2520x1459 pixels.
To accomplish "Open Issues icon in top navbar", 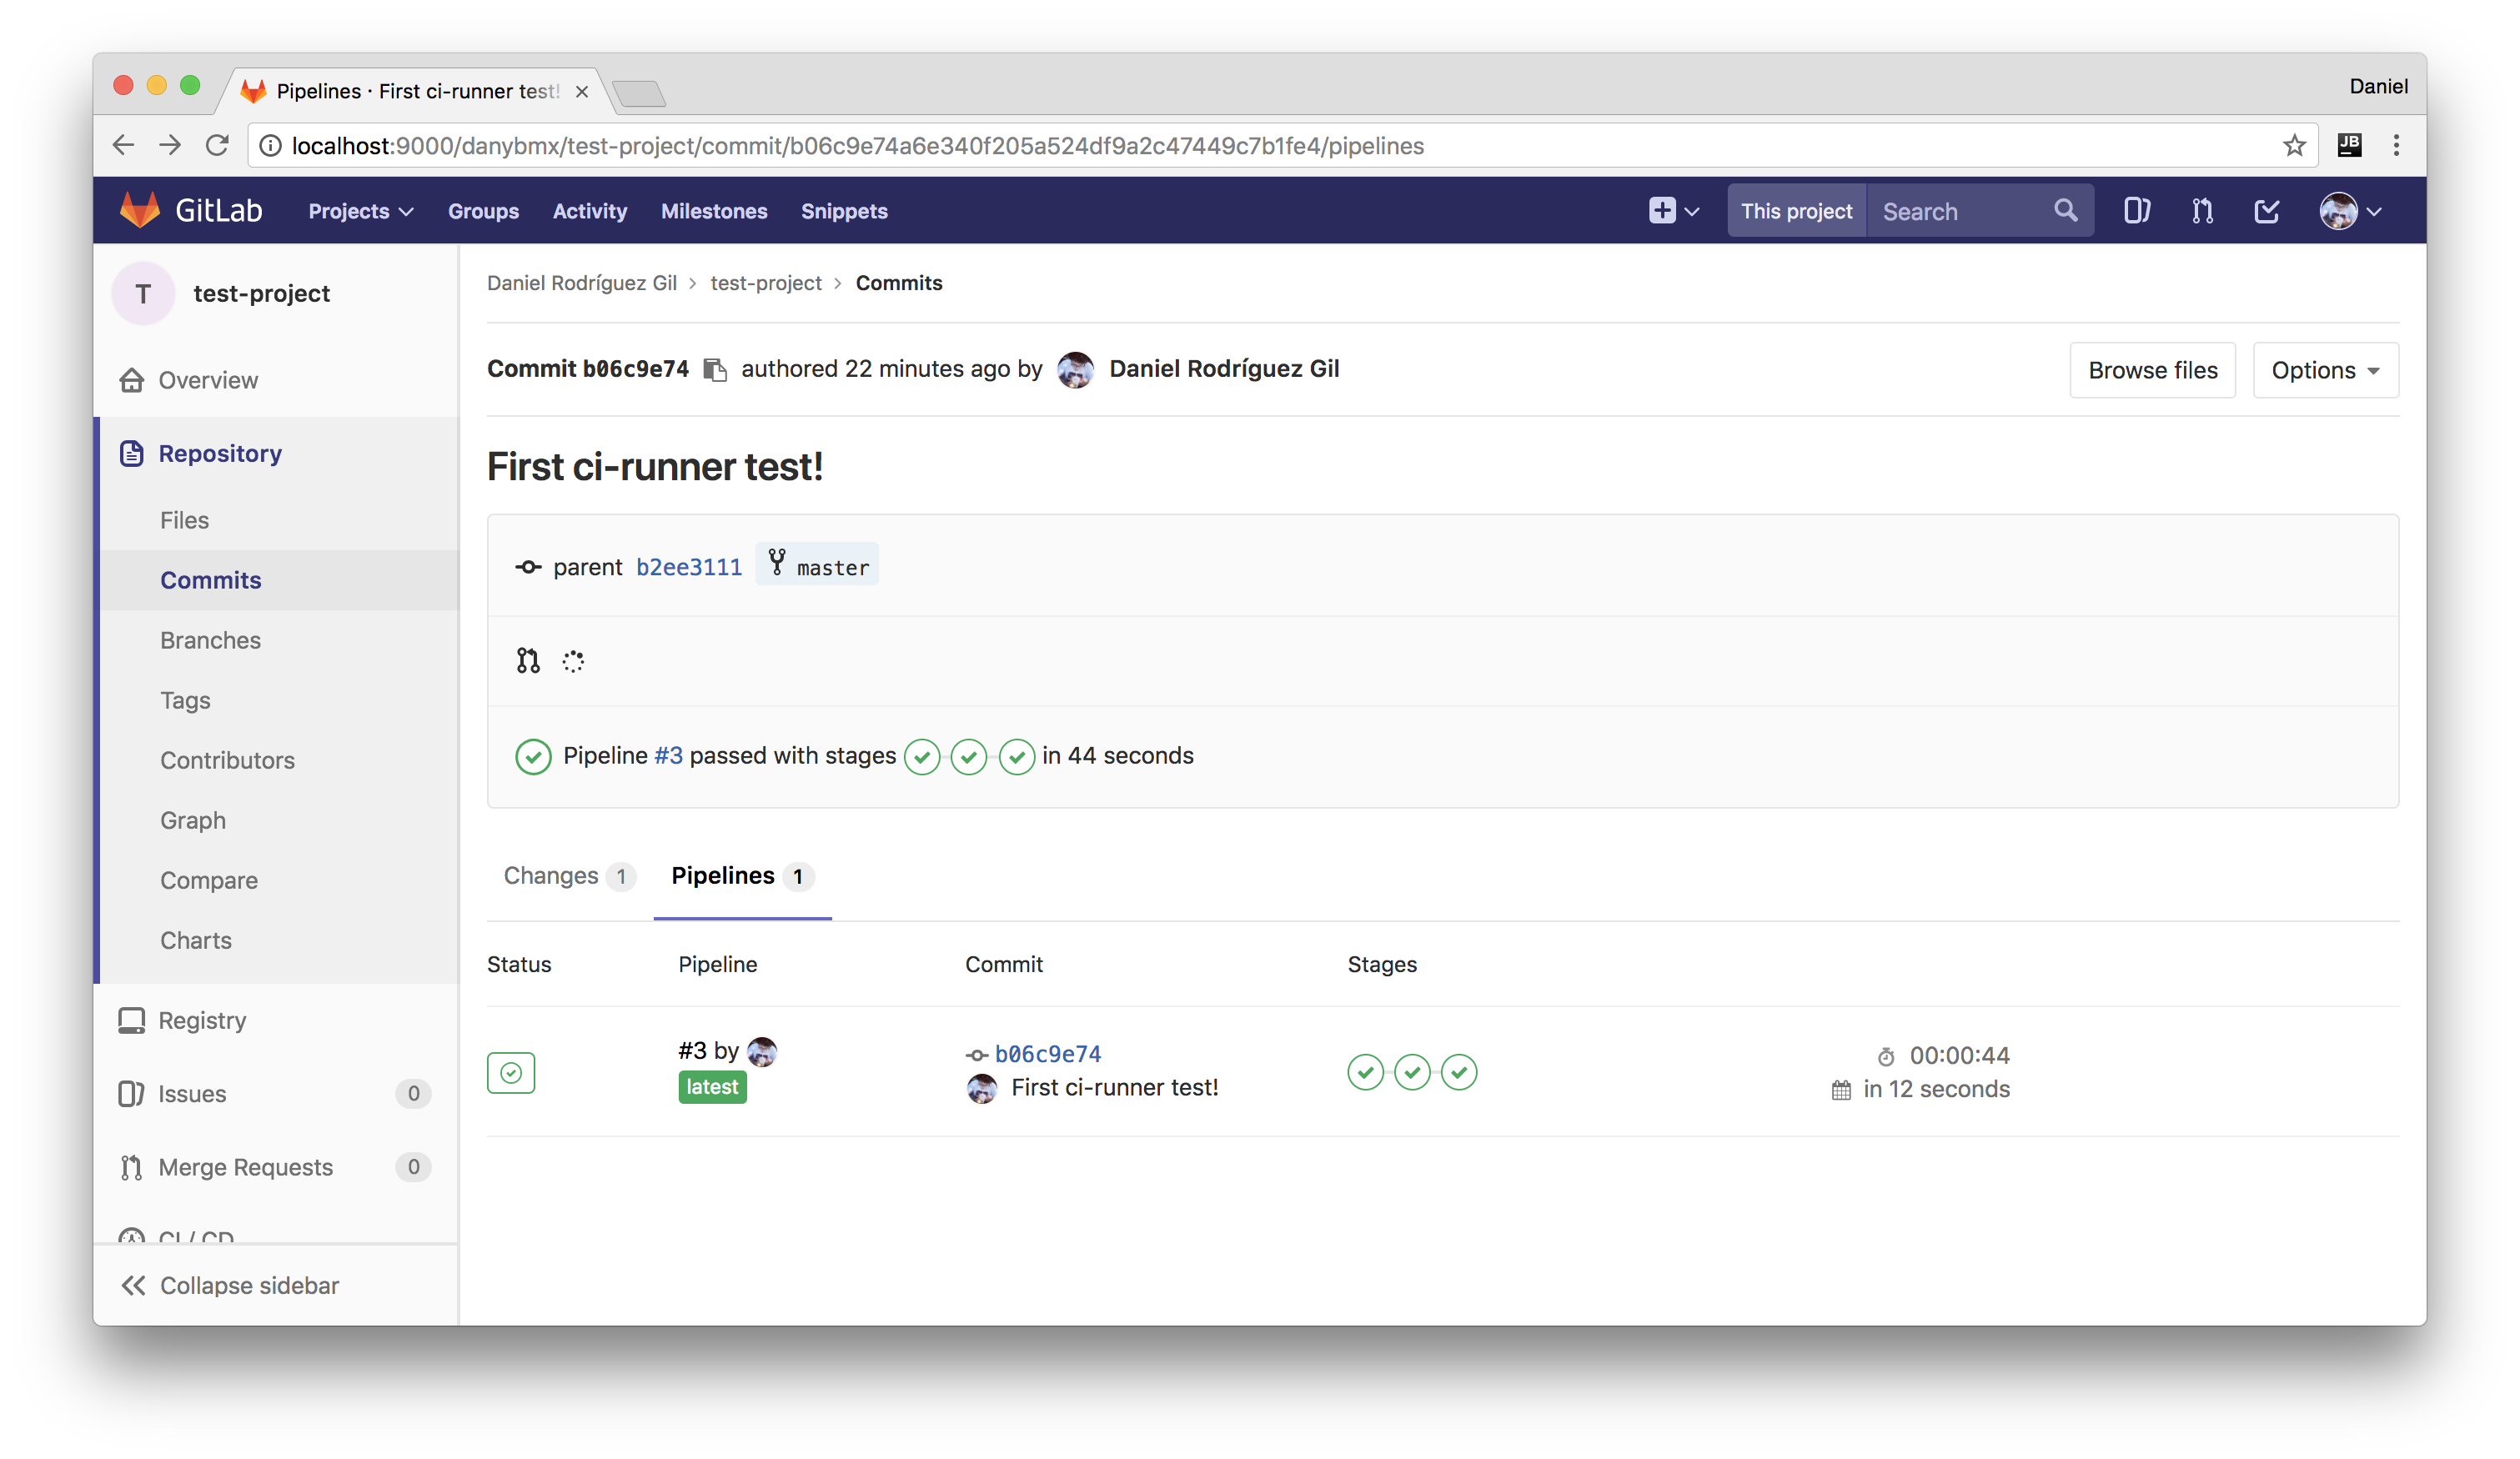I will [x=2136, y=211].
